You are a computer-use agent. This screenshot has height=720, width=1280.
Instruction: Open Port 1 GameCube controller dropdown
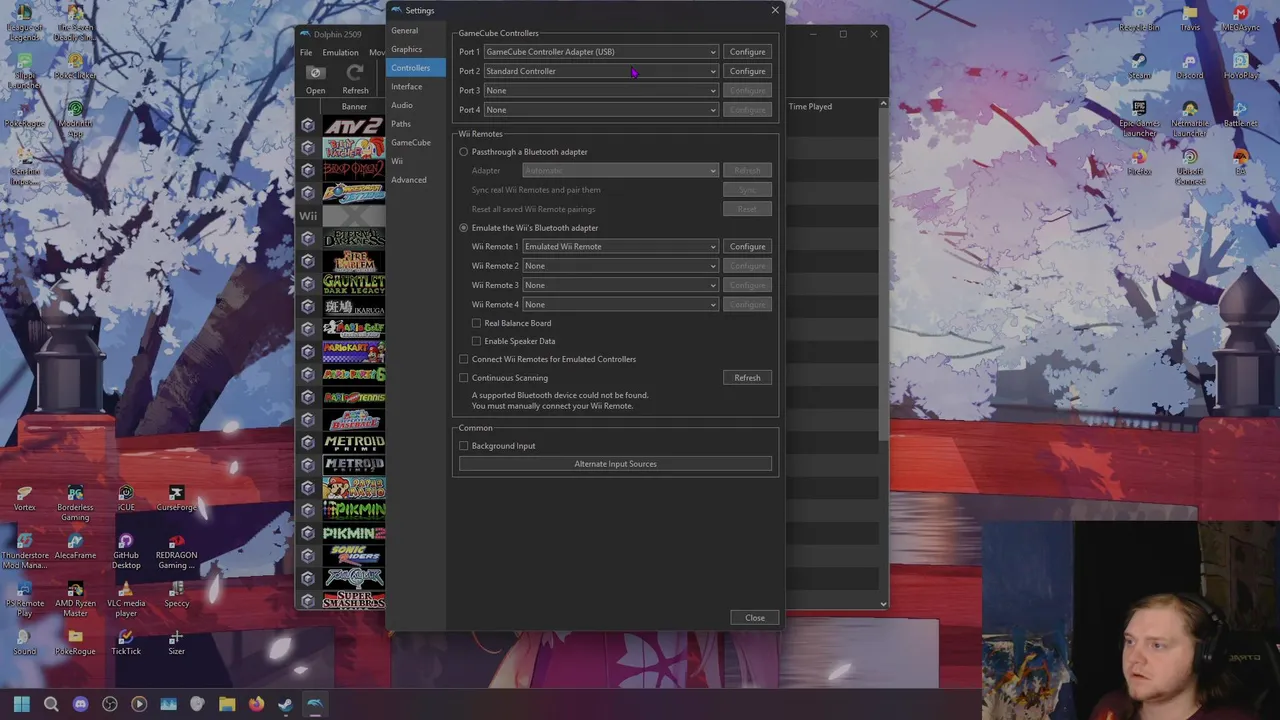pos(601,52)
